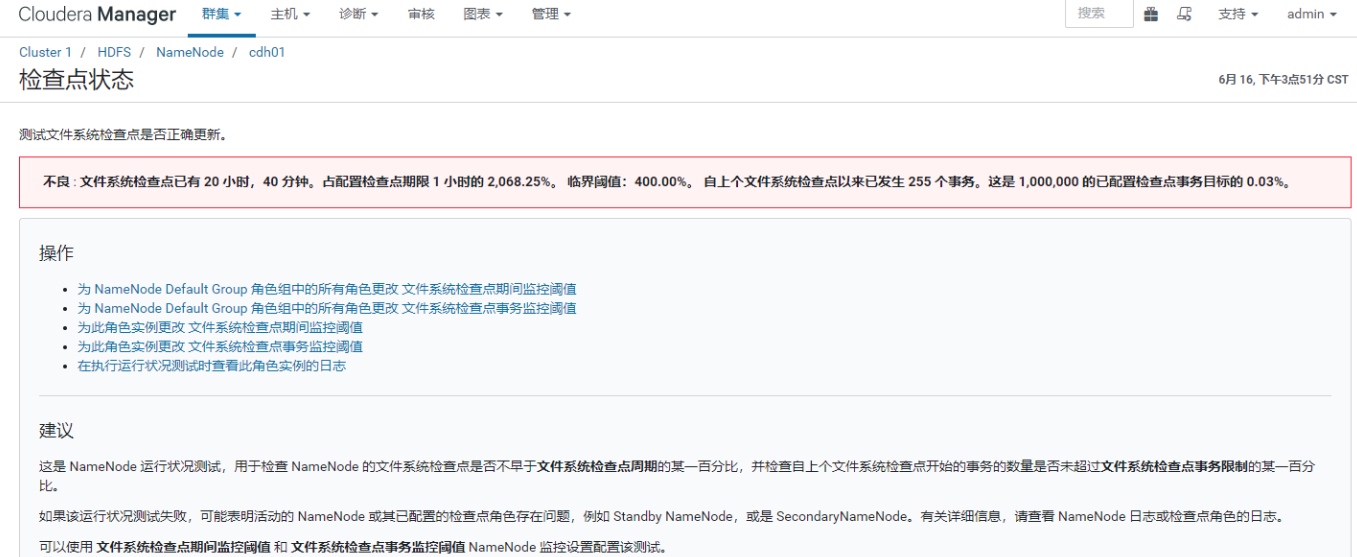Go to NameNode breadcrumb
Image resolution: width=1357 pixels, height=557 pixels.
click(x=190, y=52)
